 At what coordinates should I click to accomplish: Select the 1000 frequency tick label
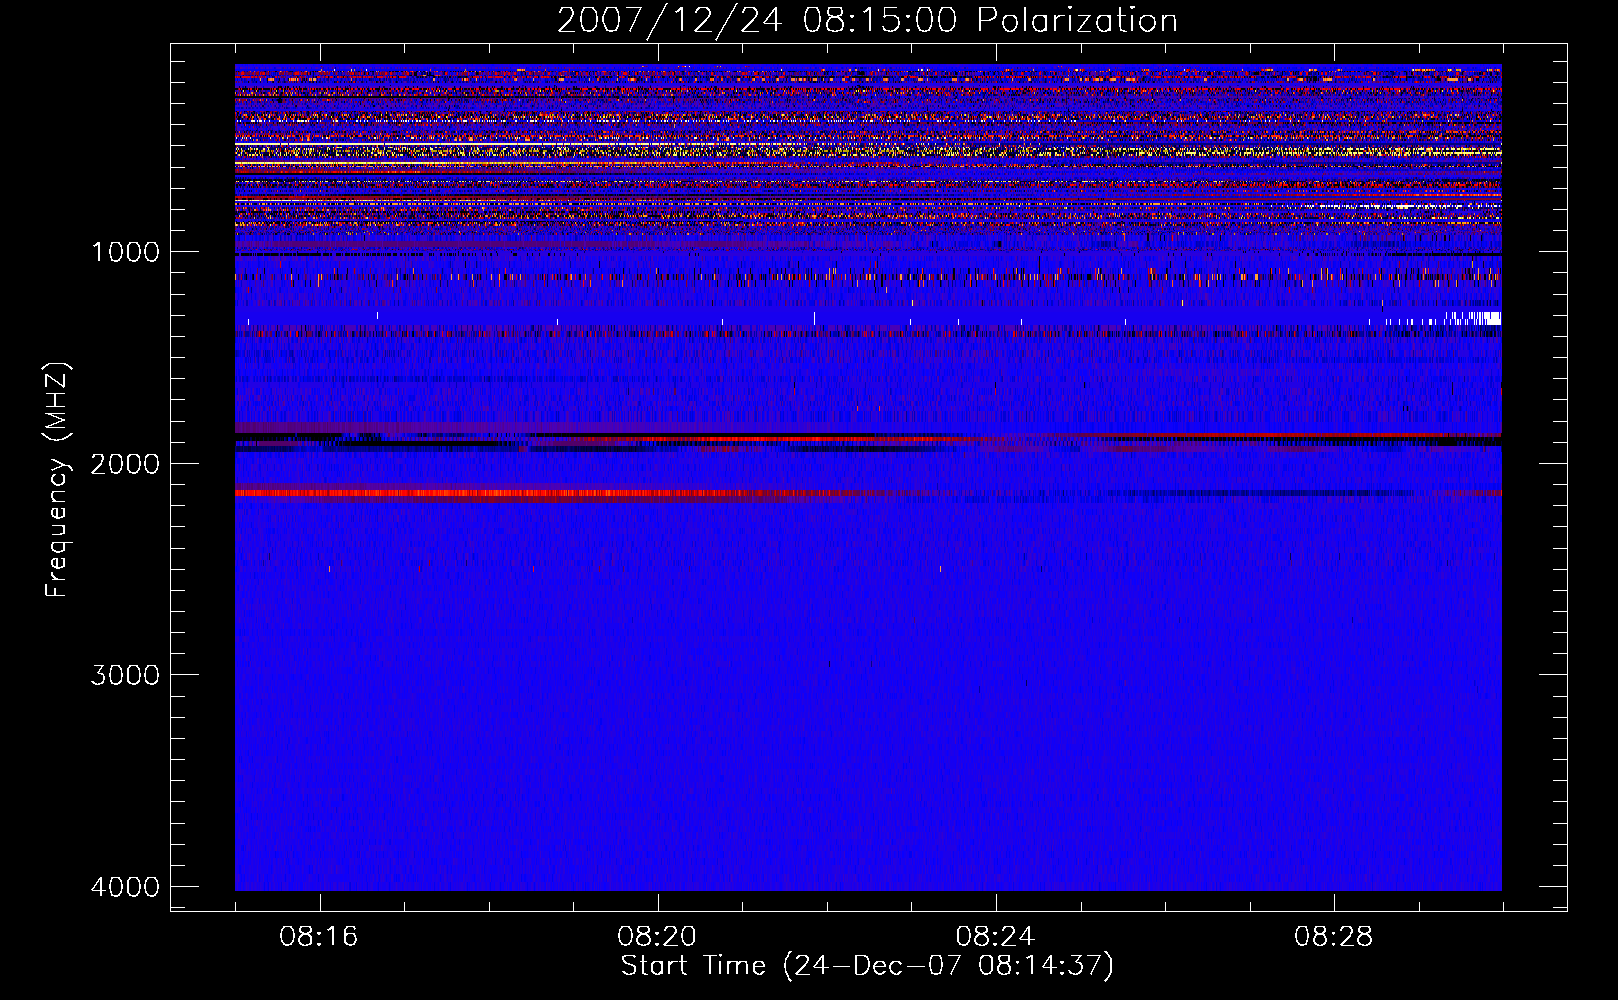click(x=125, y=252)
